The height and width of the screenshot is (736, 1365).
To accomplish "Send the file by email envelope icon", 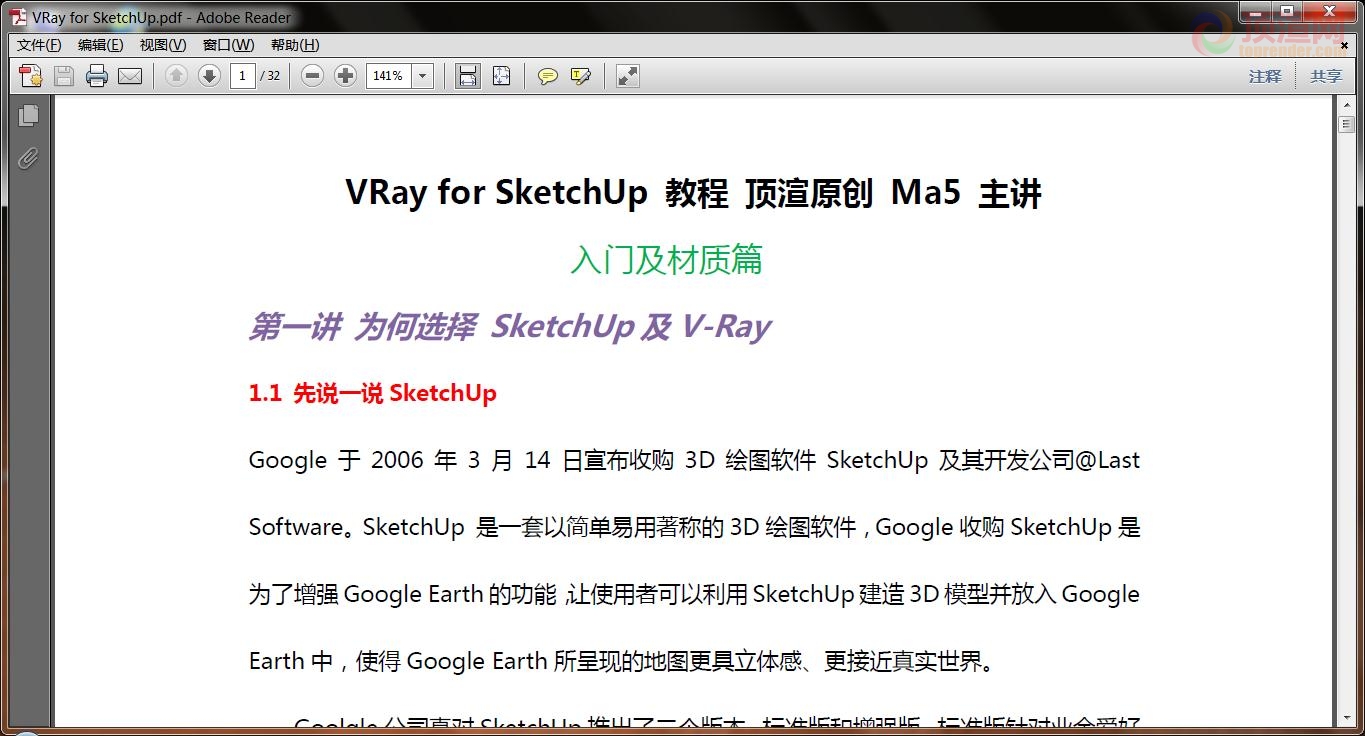I will 130,76.
